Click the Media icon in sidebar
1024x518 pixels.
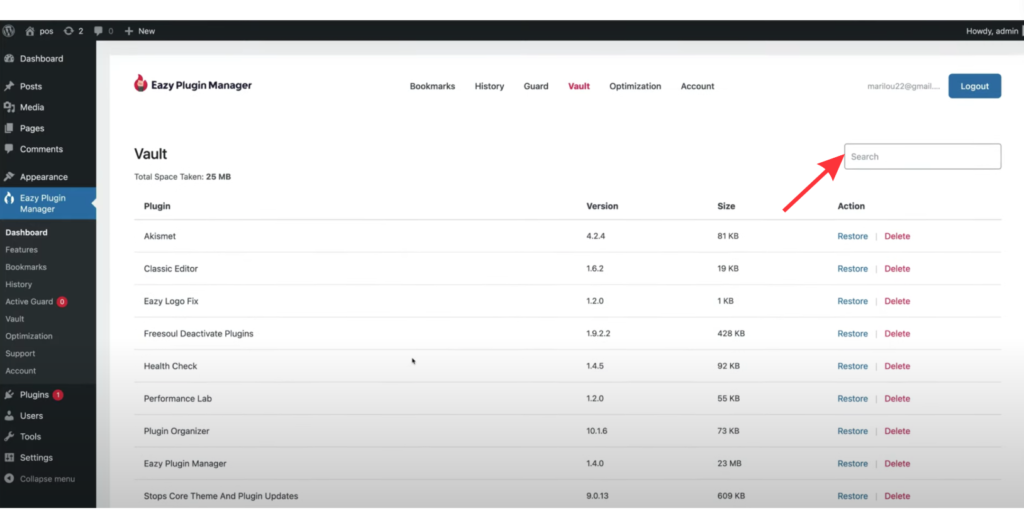coord(9,107)
